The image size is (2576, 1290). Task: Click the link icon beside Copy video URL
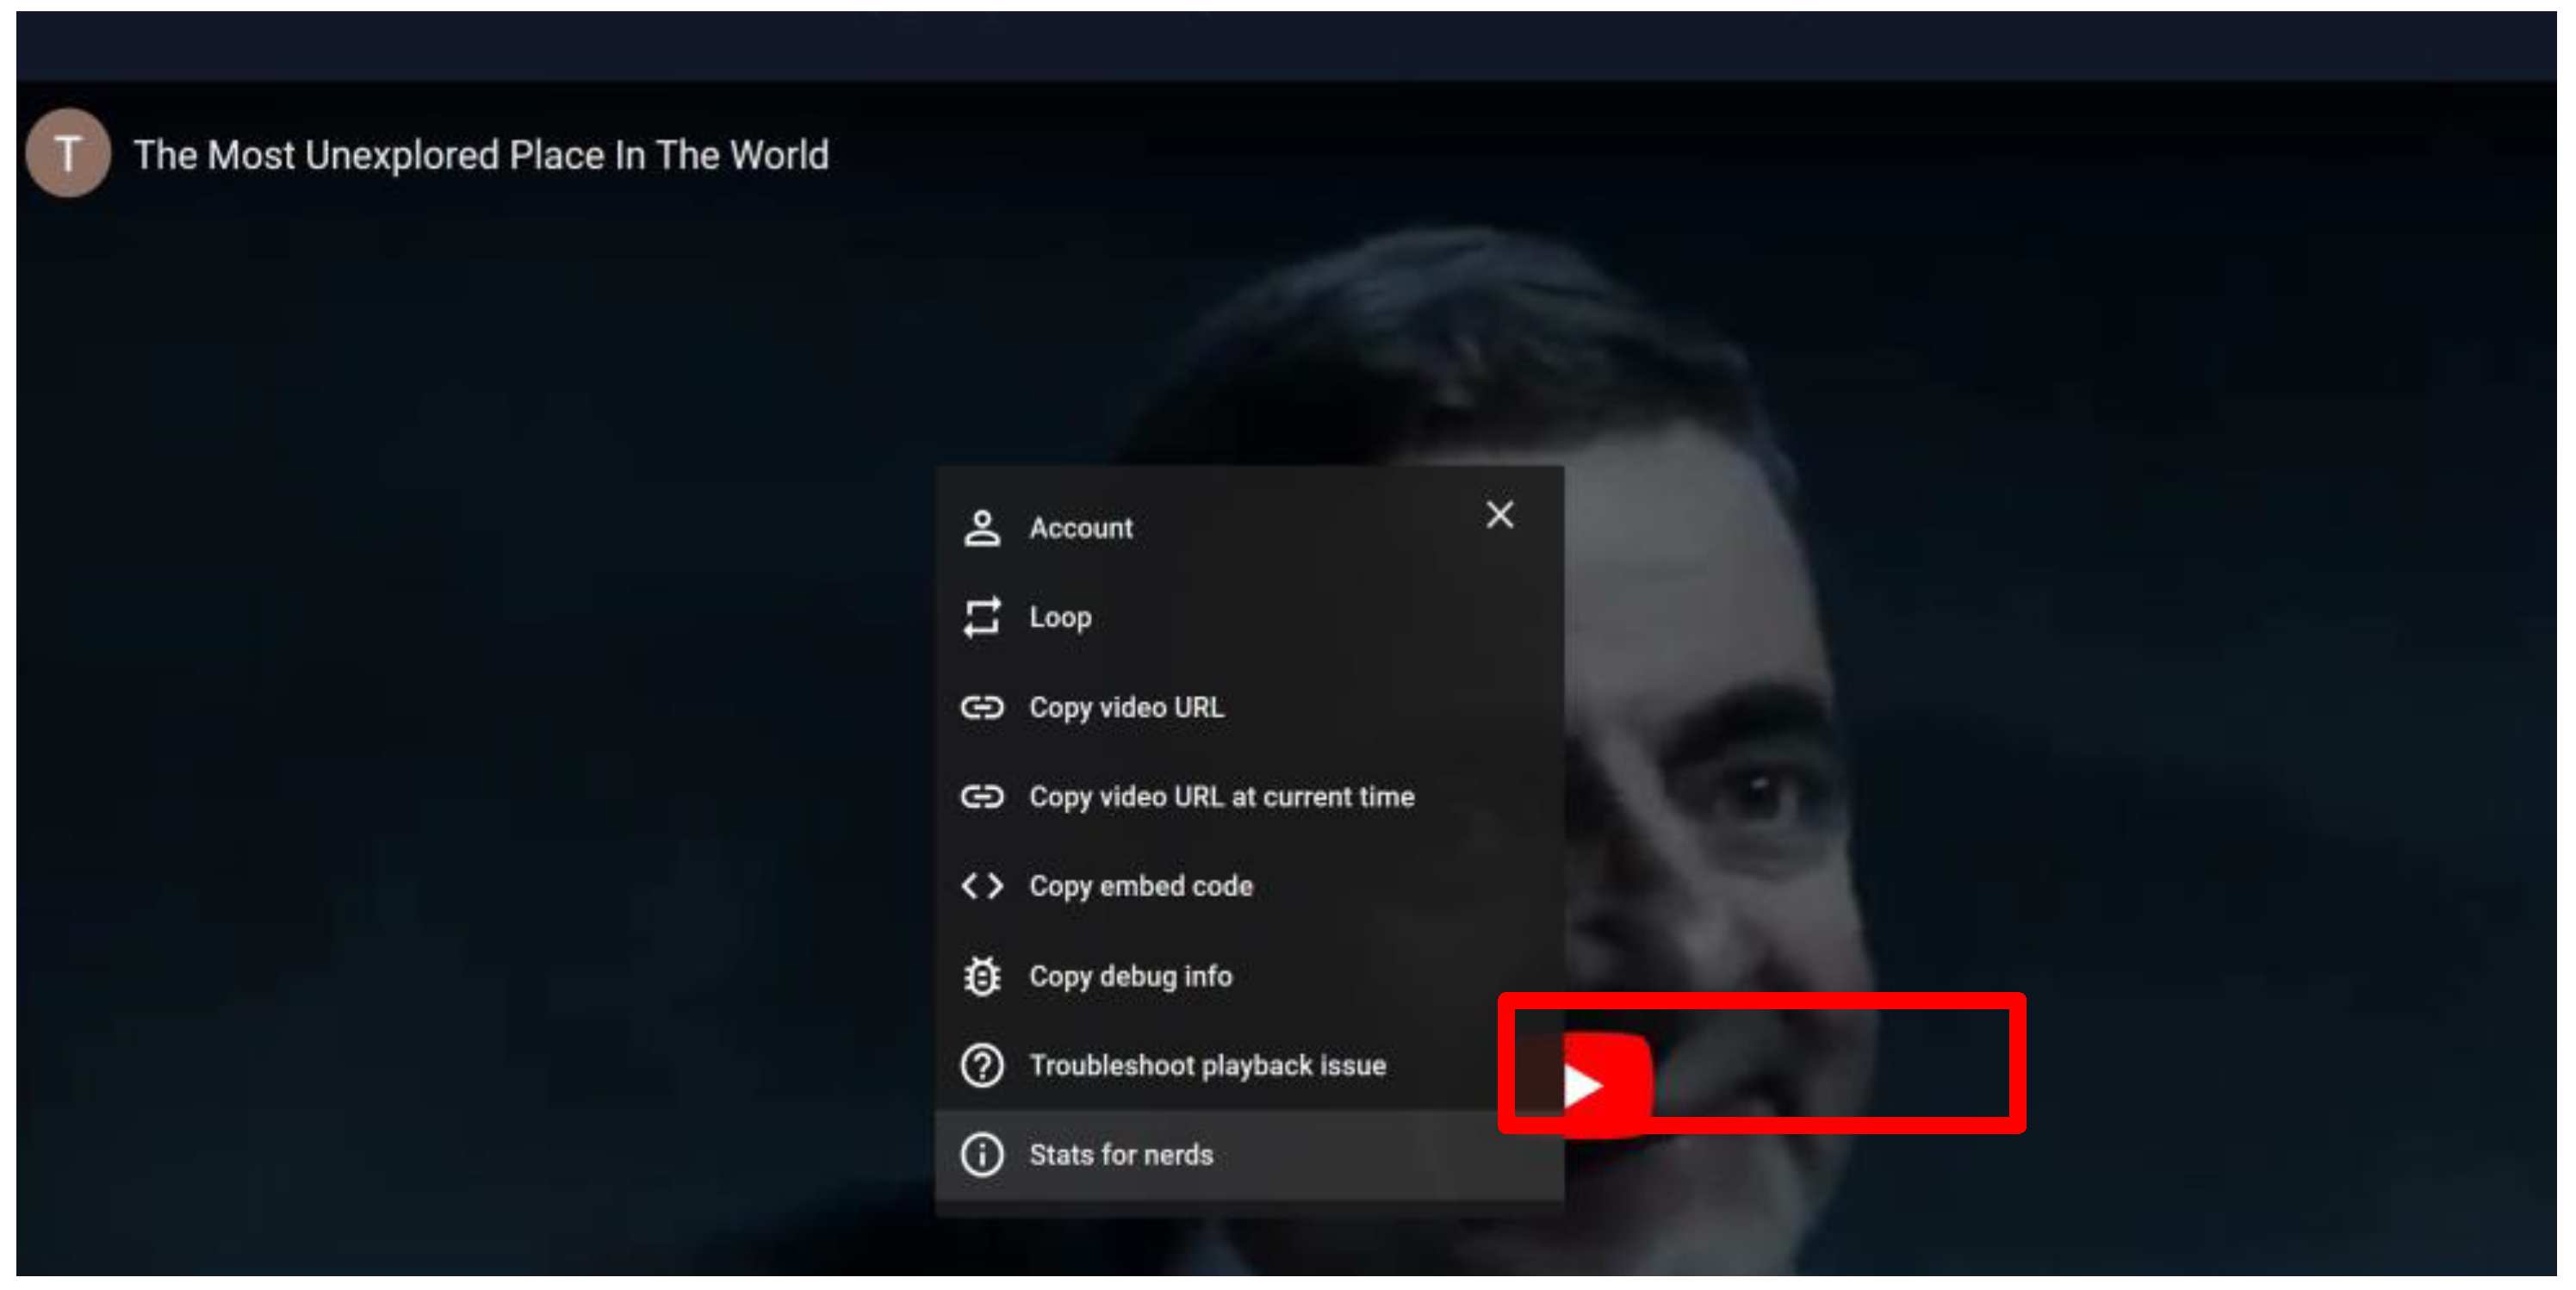coord(981,707)
